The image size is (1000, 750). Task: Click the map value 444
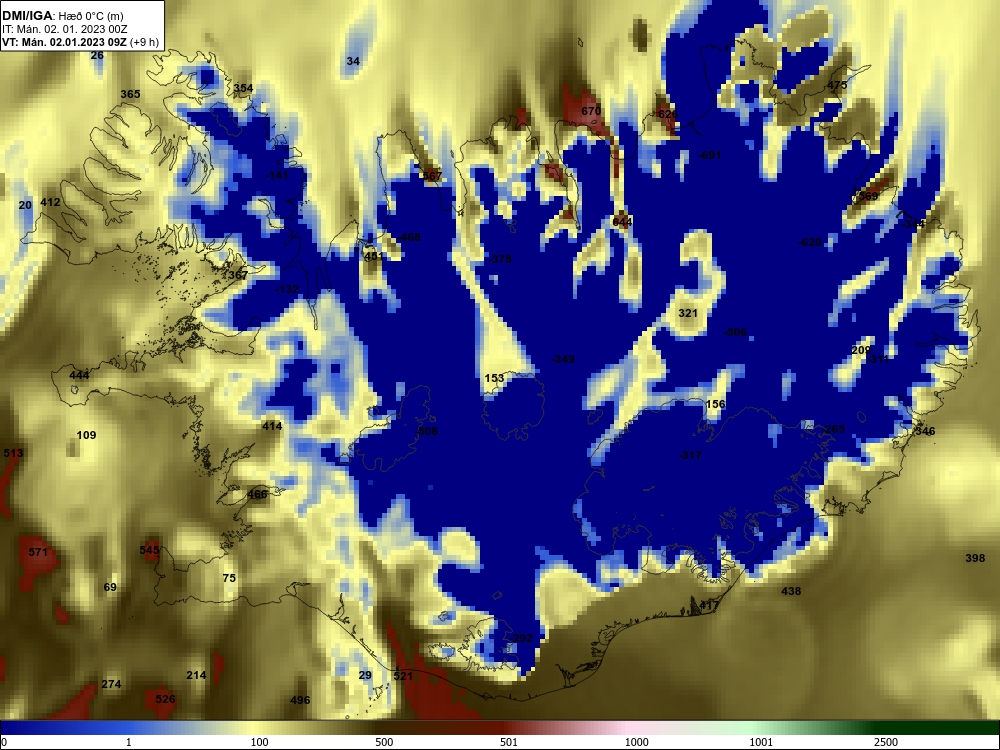79,374
